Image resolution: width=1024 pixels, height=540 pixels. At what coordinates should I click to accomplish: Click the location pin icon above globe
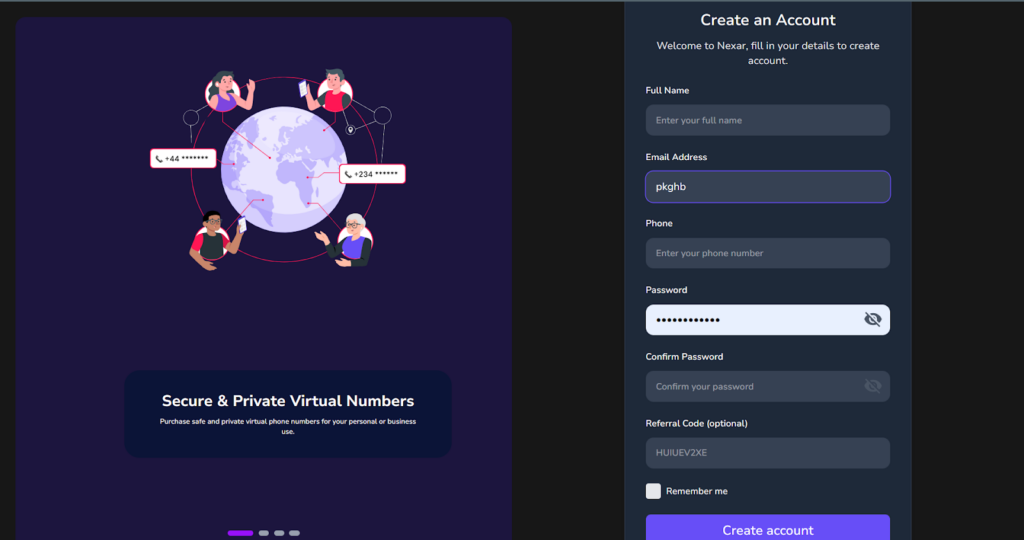pyautogui.click(x=350, y=130)
